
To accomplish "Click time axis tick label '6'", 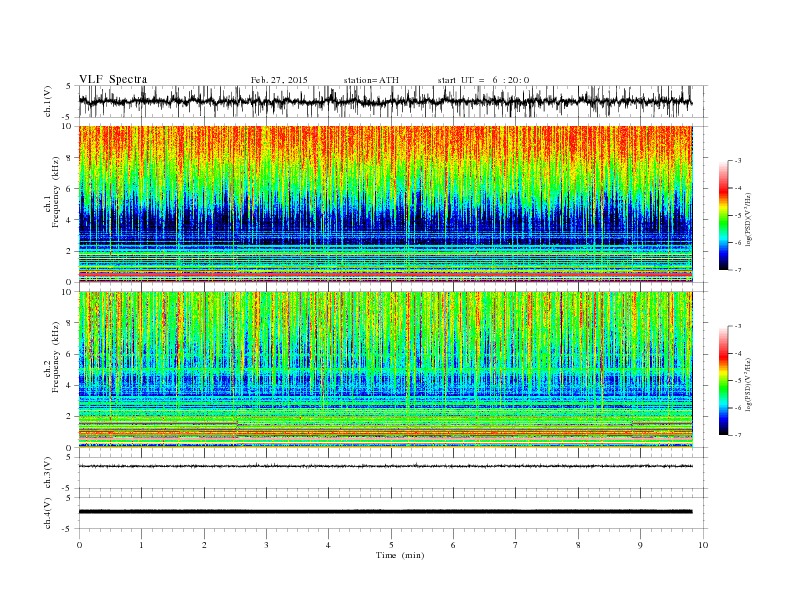I will 453,545.
